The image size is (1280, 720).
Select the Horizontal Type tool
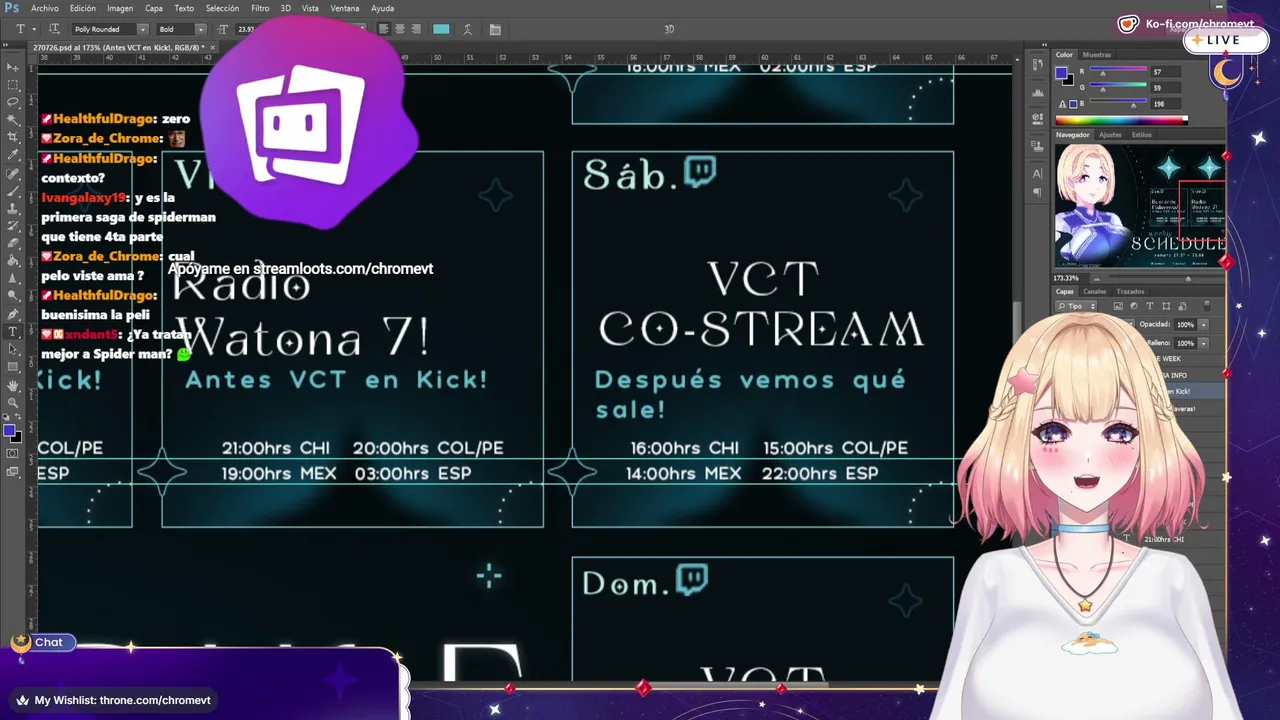coord(13,332)
